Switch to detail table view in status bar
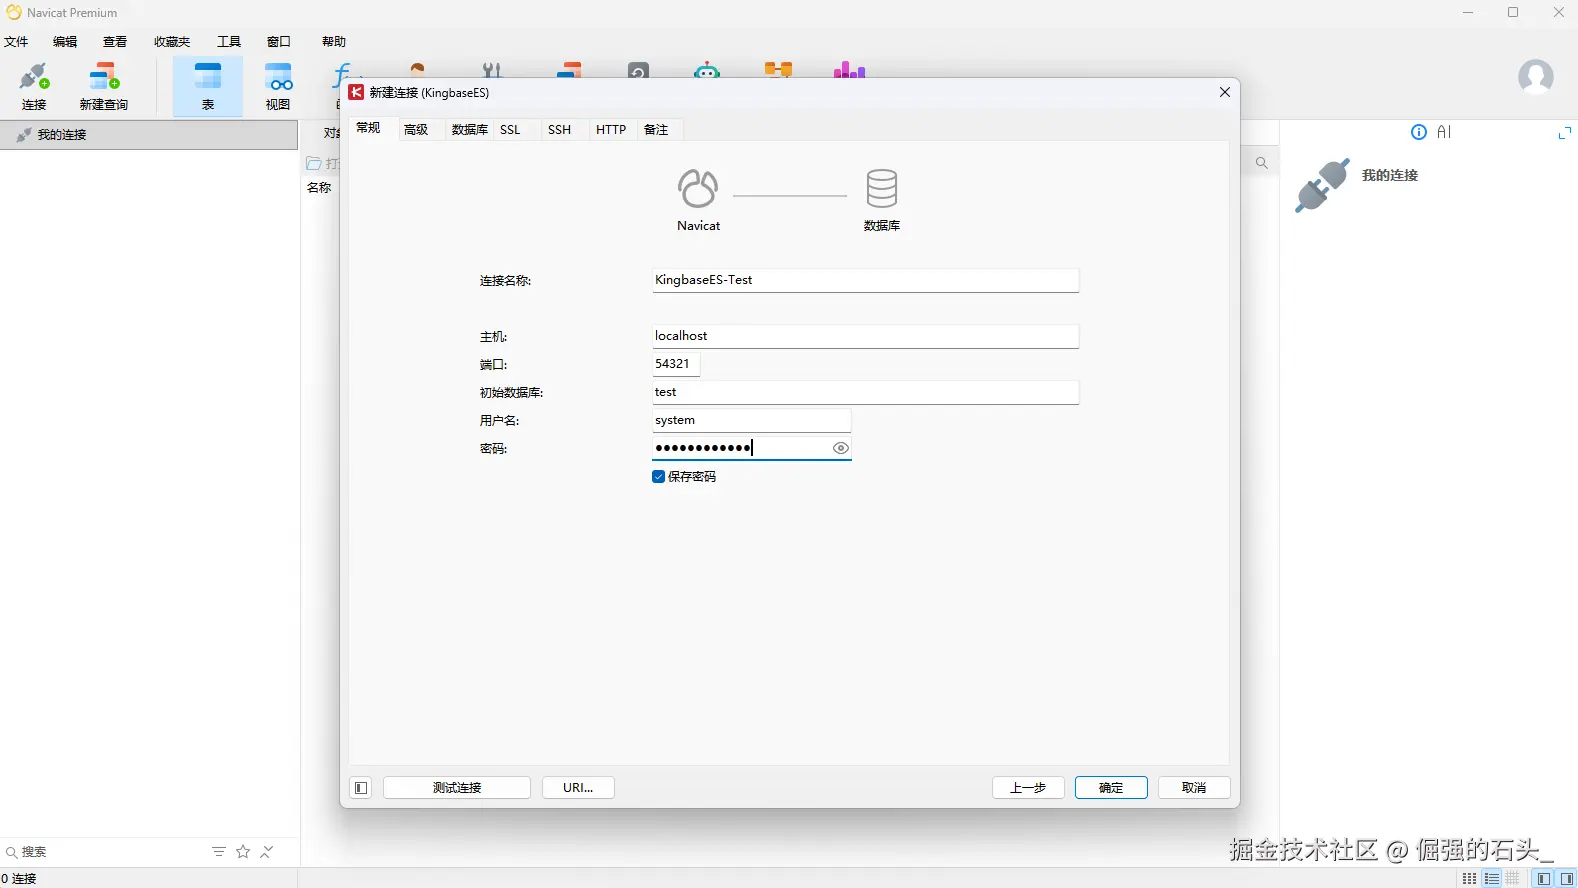 tap(1513, 879)
